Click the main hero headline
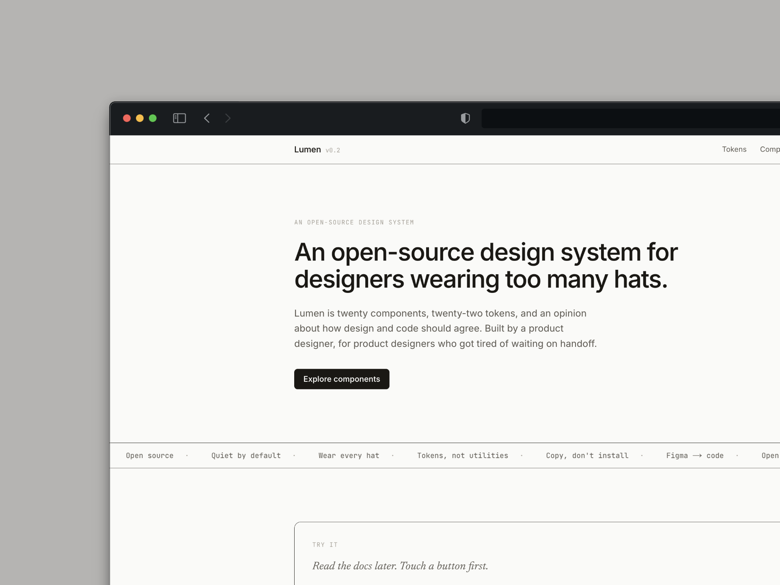The height and width of the screenshot is (585, 780). point(486,266)
